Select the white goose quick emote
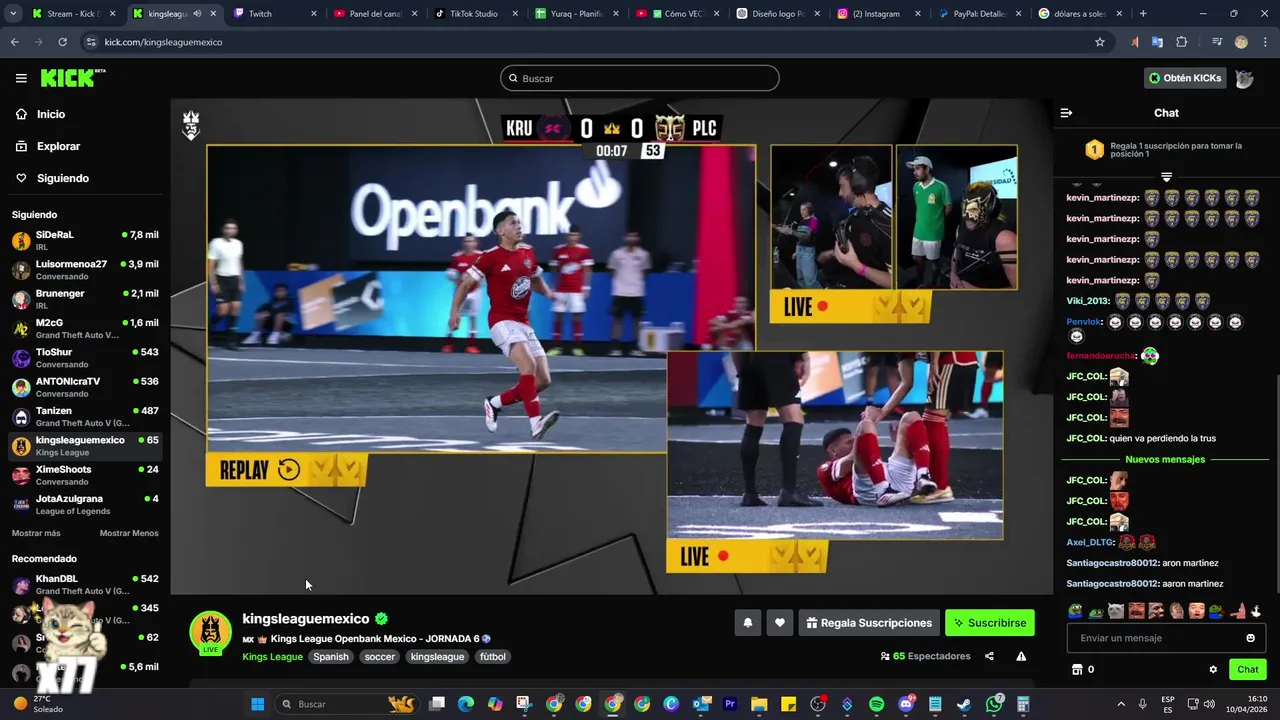 [x=1256, y=611]
